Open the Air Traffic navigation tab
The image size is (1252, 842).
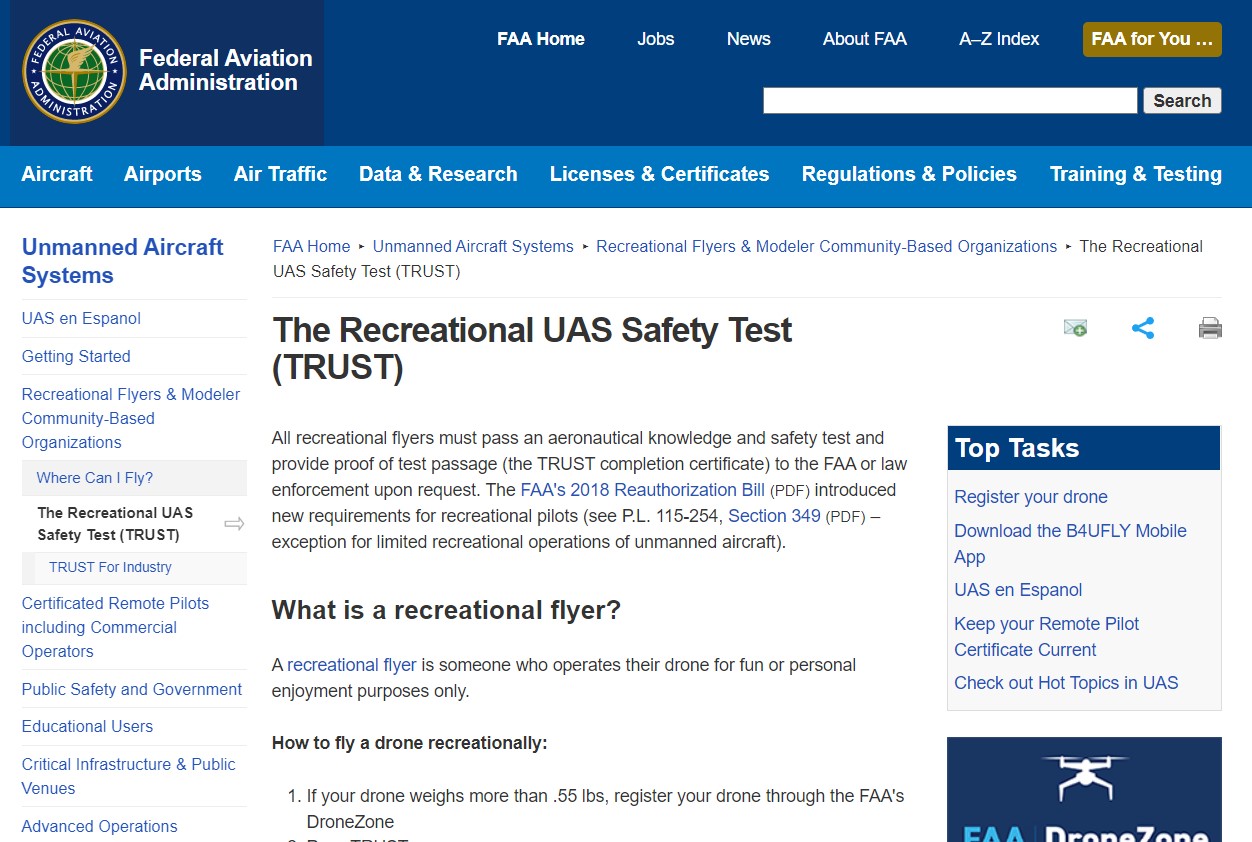[280, 174]
